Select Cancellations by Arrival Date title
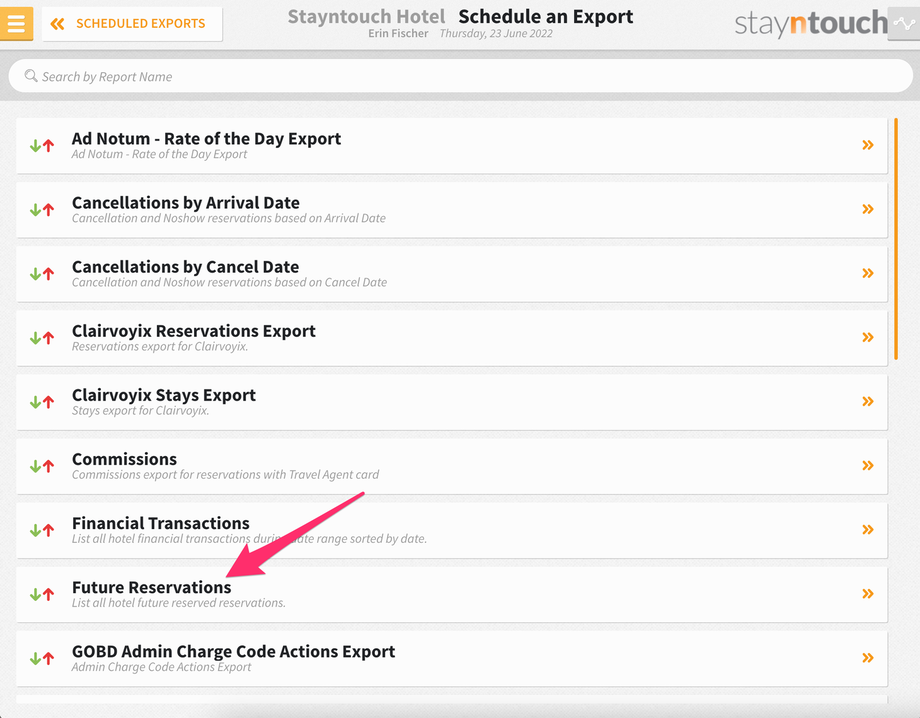 point(185,202)
